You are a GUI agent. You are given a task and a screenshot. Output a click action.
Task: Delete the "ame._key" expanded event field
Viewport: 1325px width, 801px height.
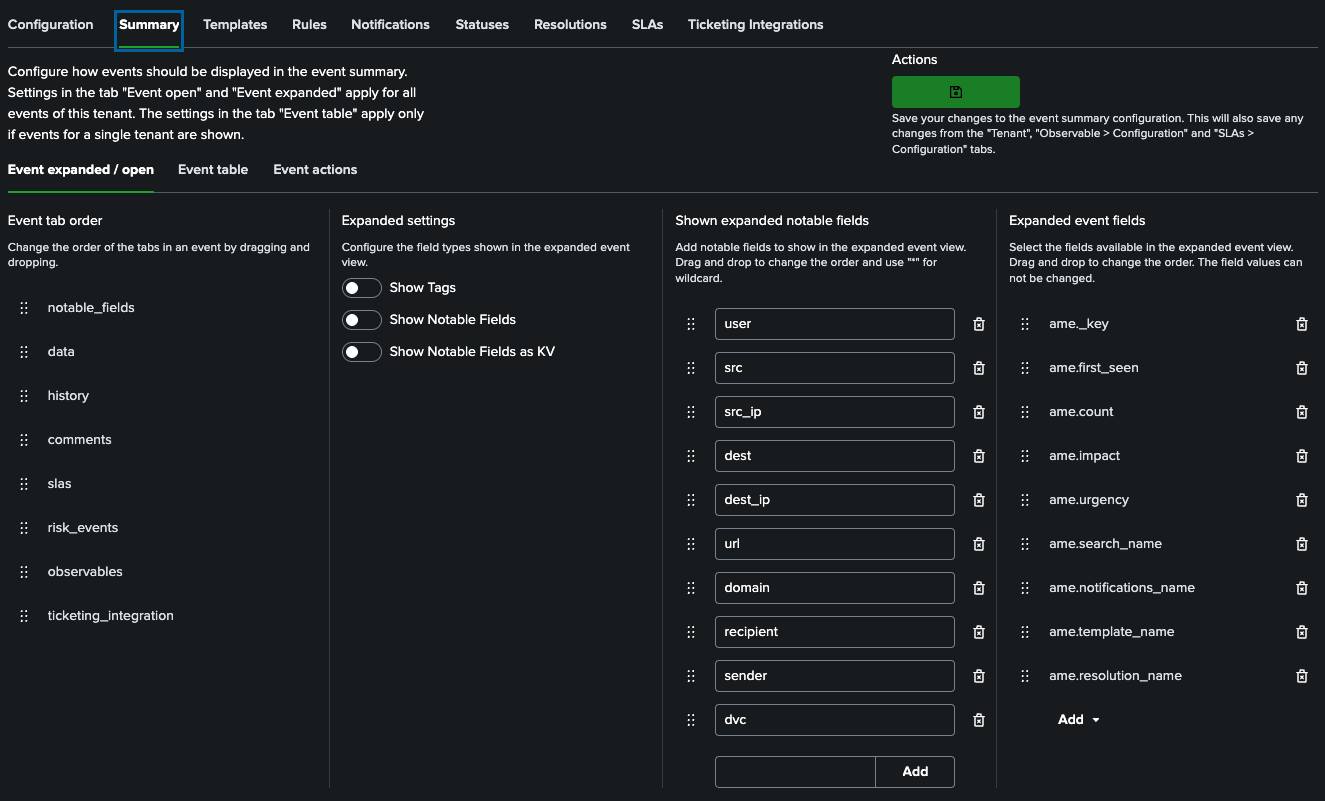coord(1301,324)
